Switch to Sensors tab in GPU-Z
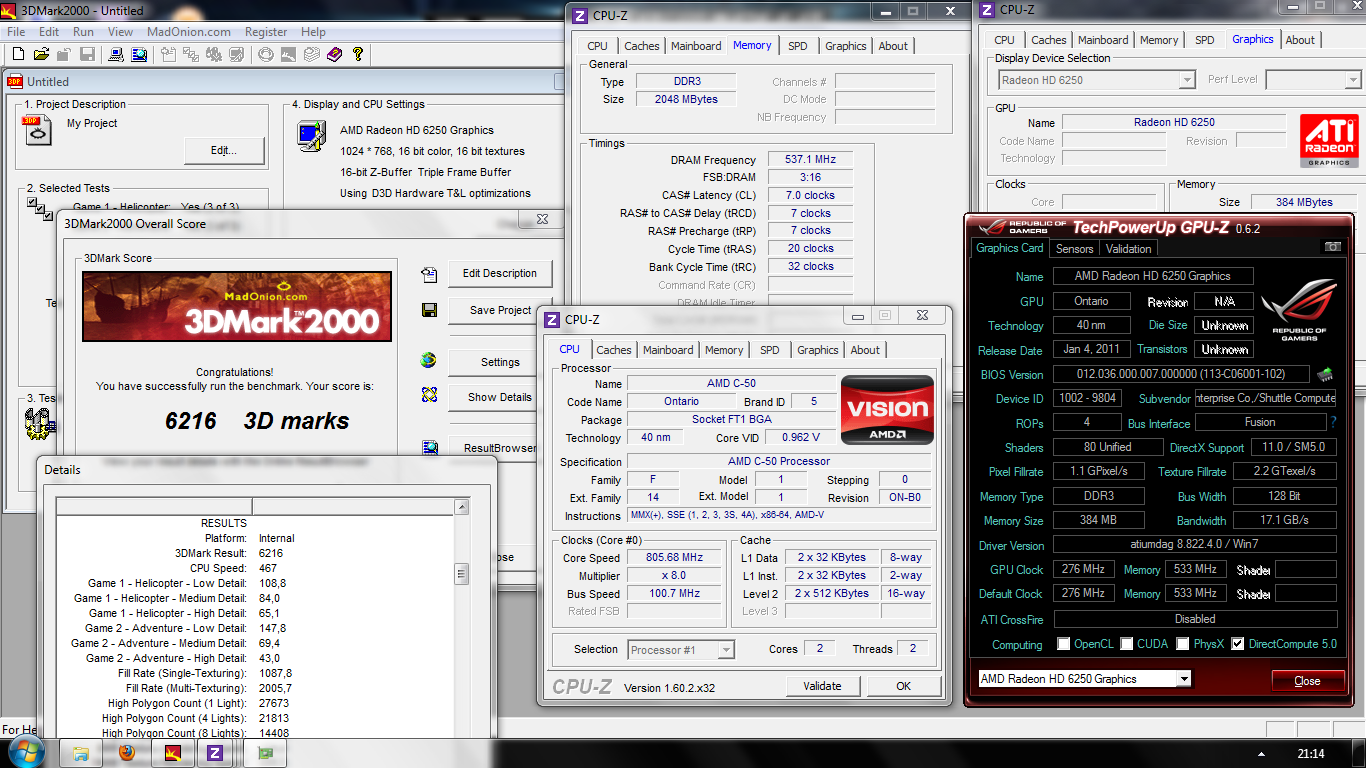1366x768 pixels. click(1074, 248)
